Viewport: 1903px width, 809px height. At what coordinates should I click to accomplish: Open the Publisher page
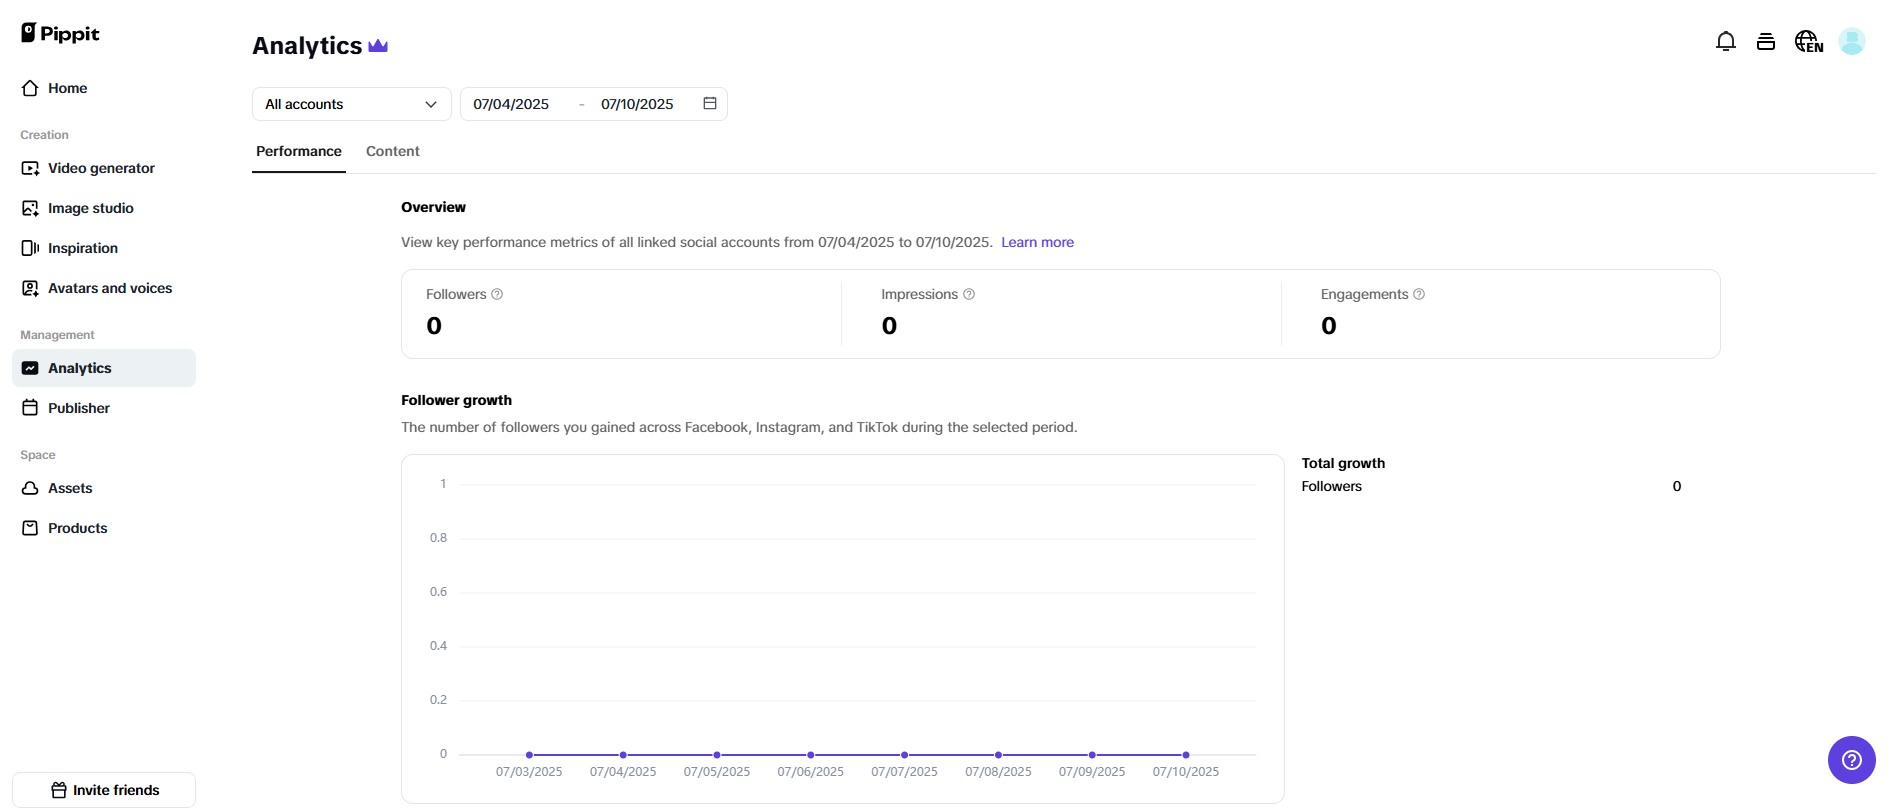tap(78, 408)
